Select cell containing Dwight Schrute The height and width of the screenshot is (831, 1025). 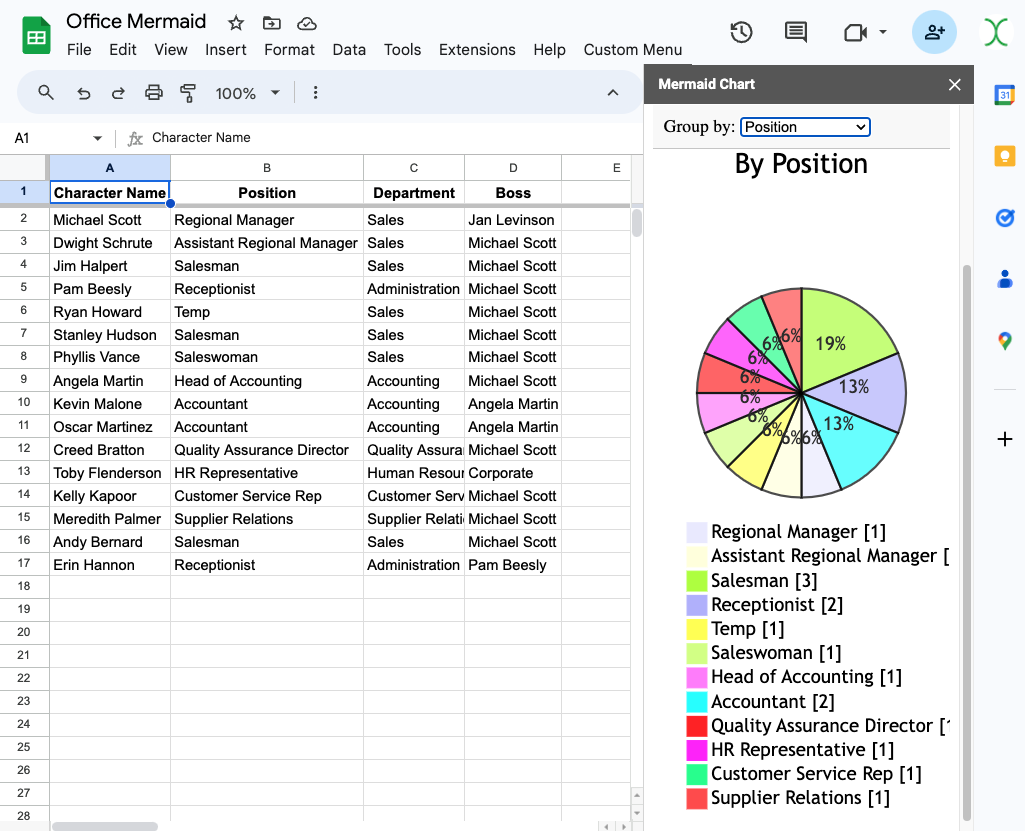pyautogui.click(x=109, y=243)
